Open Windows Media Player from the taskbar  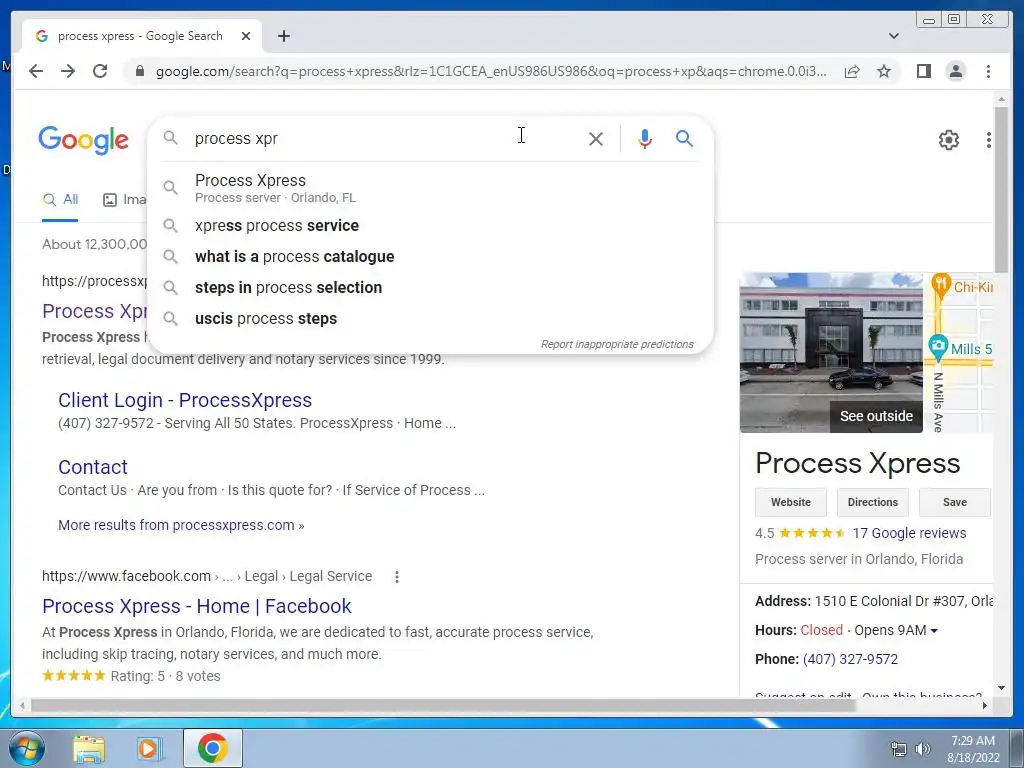pos(149,749)
